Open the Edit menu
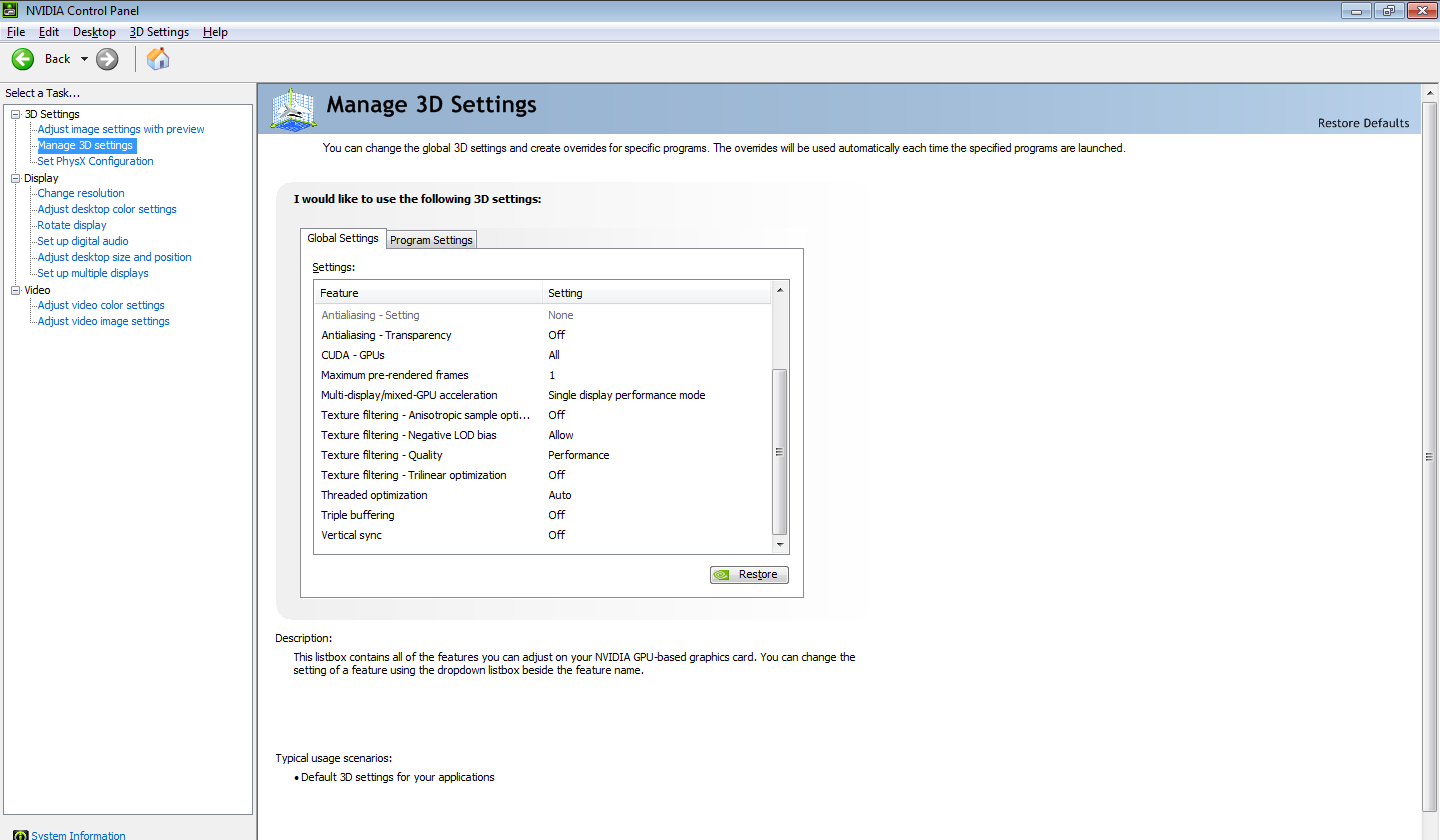Viewport: 1440px width, 840px height. [x=49, y=32]
